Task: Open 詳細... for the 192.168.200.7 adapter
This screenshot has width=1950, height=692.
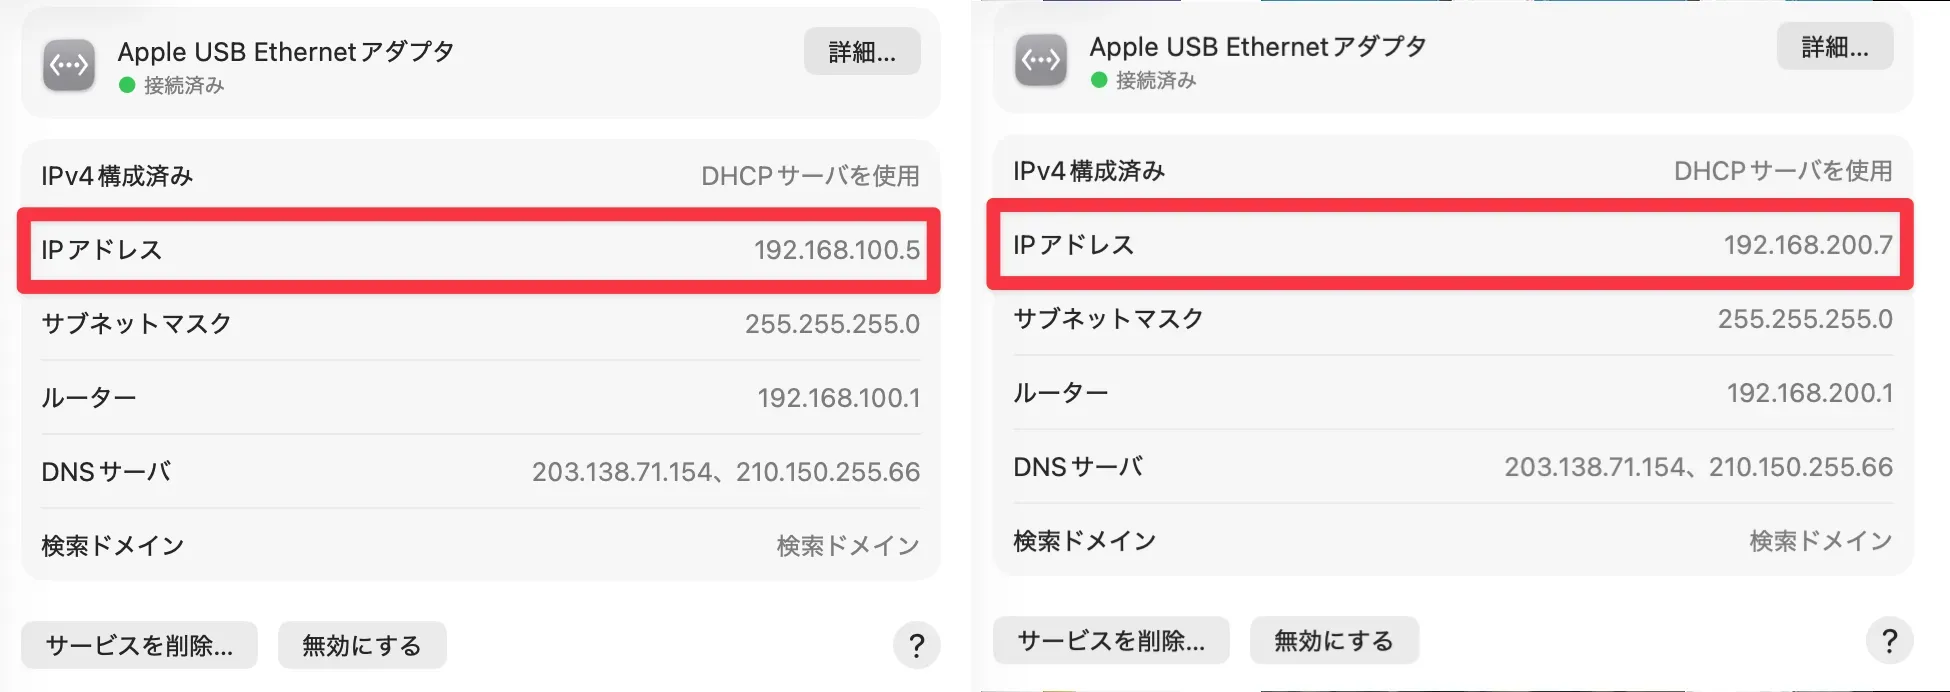Action: tap(1834, 47)
